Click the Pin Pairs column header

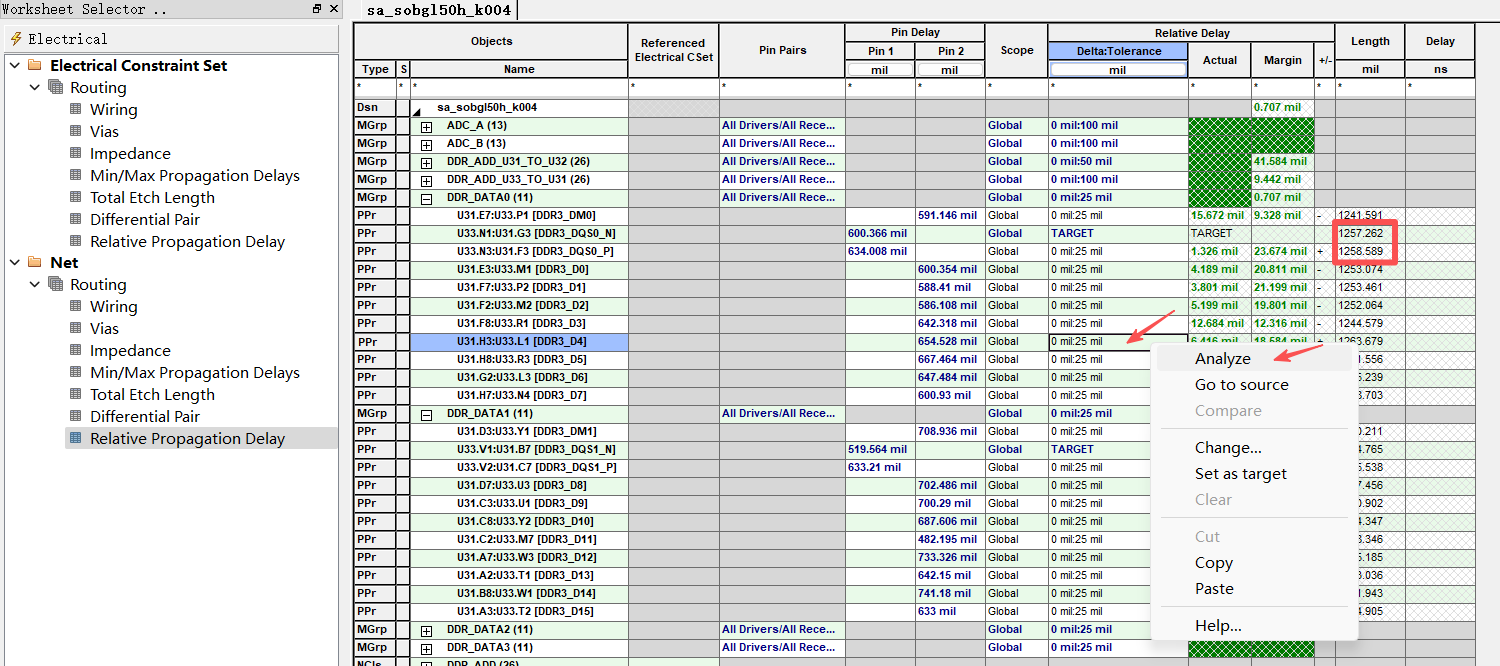(x=781, y=50)
